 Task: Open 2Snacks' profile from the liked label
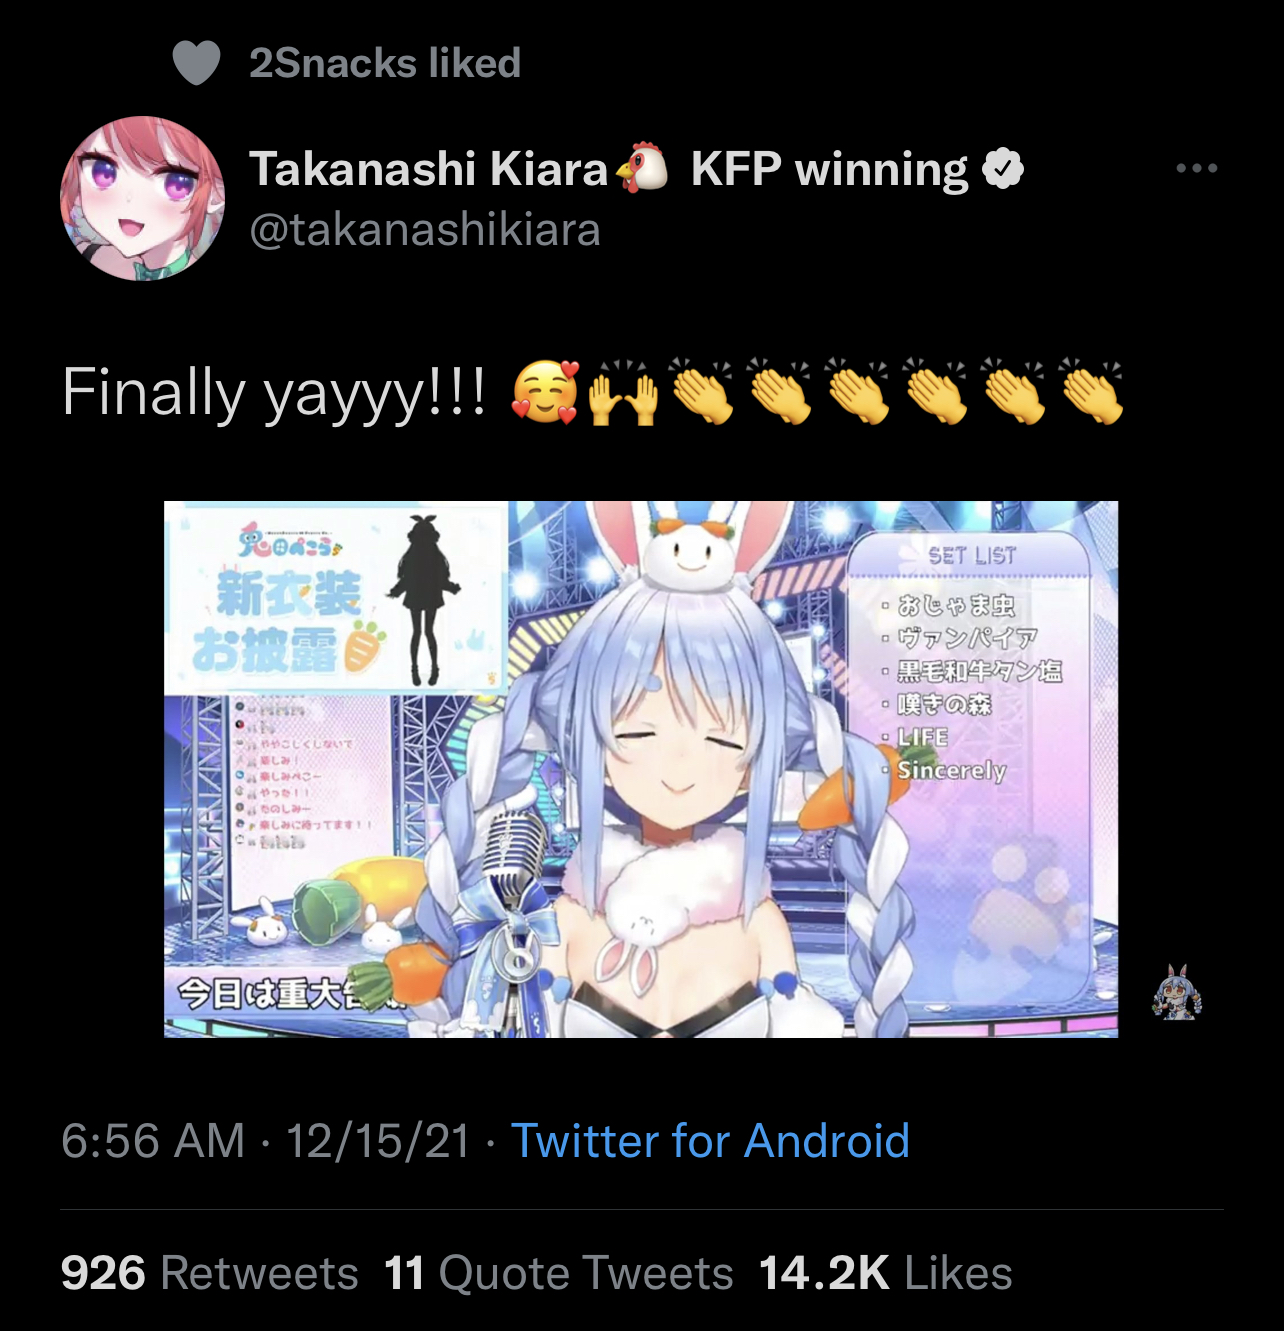pyautogui.click(x=385, y=63)
